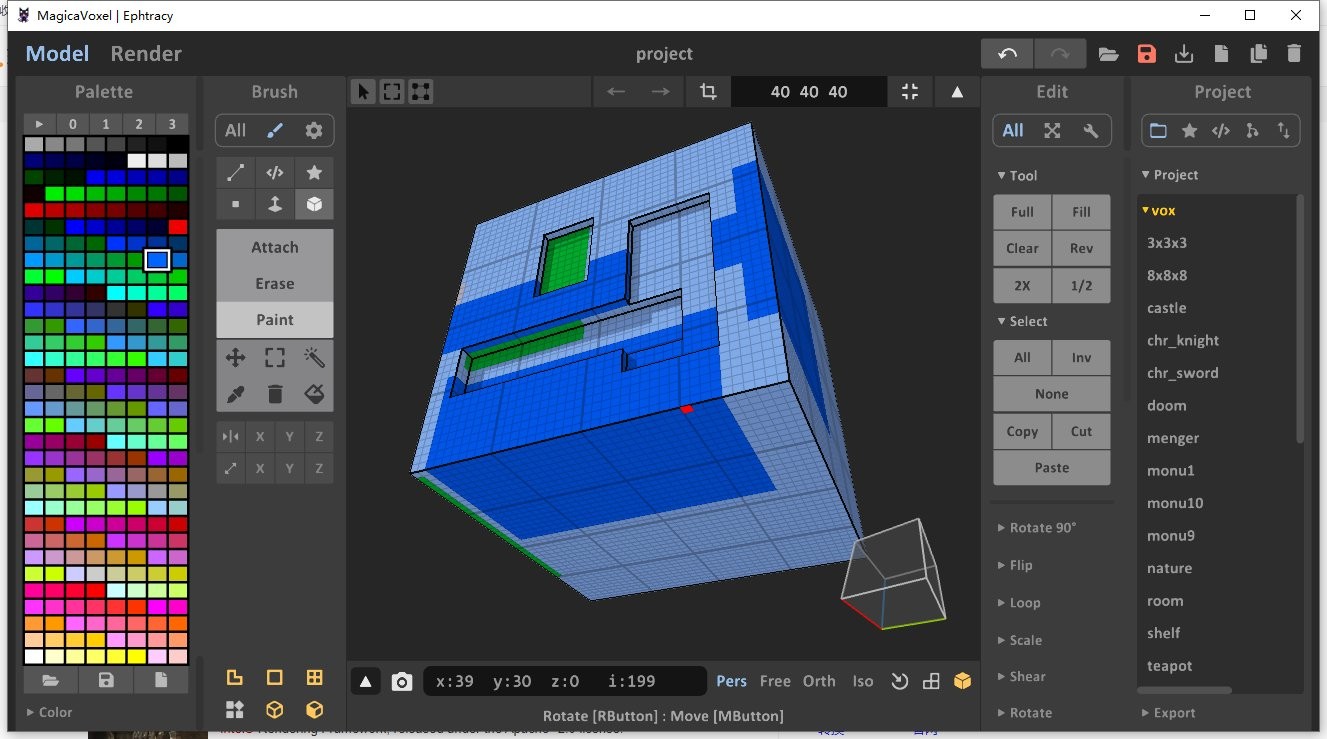Activate the Magic wand select tool
Screen dimensions: 1327x739
tap(314, 357)
